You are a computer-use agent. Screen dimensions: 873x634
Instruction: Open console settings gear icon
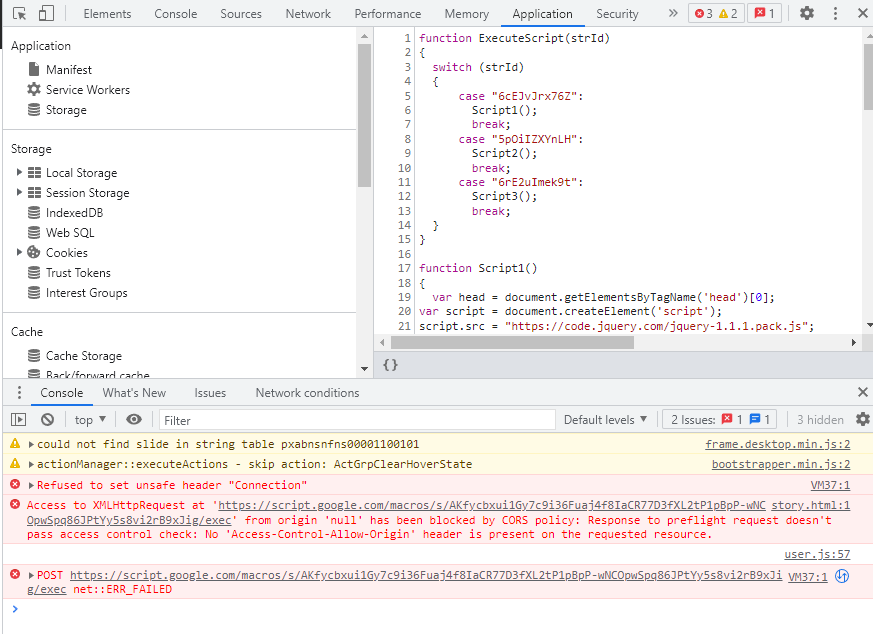pyautogui.click(x=862, y=420)
